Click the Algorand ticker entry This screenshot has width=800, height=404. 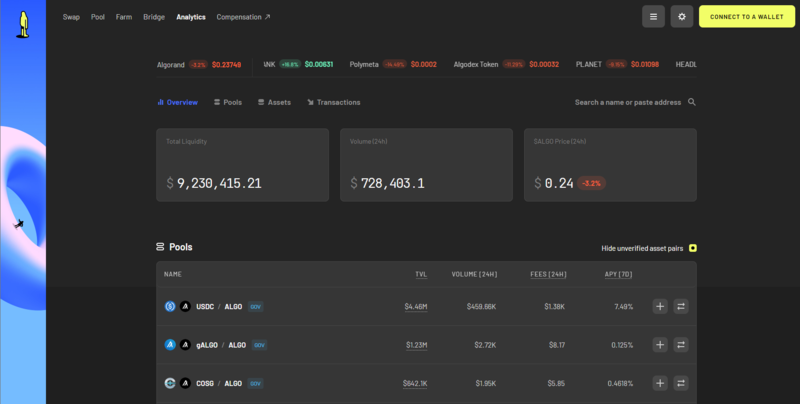pyautogui.click(x=199, y=65)
